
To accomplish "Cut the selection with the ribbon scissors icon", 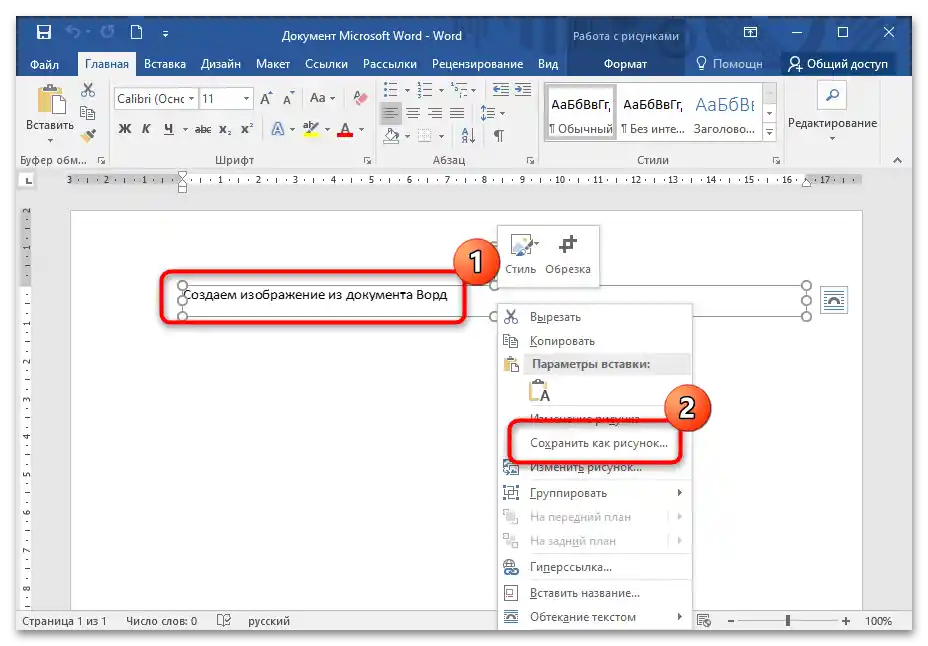I will (x=88, y=90).
